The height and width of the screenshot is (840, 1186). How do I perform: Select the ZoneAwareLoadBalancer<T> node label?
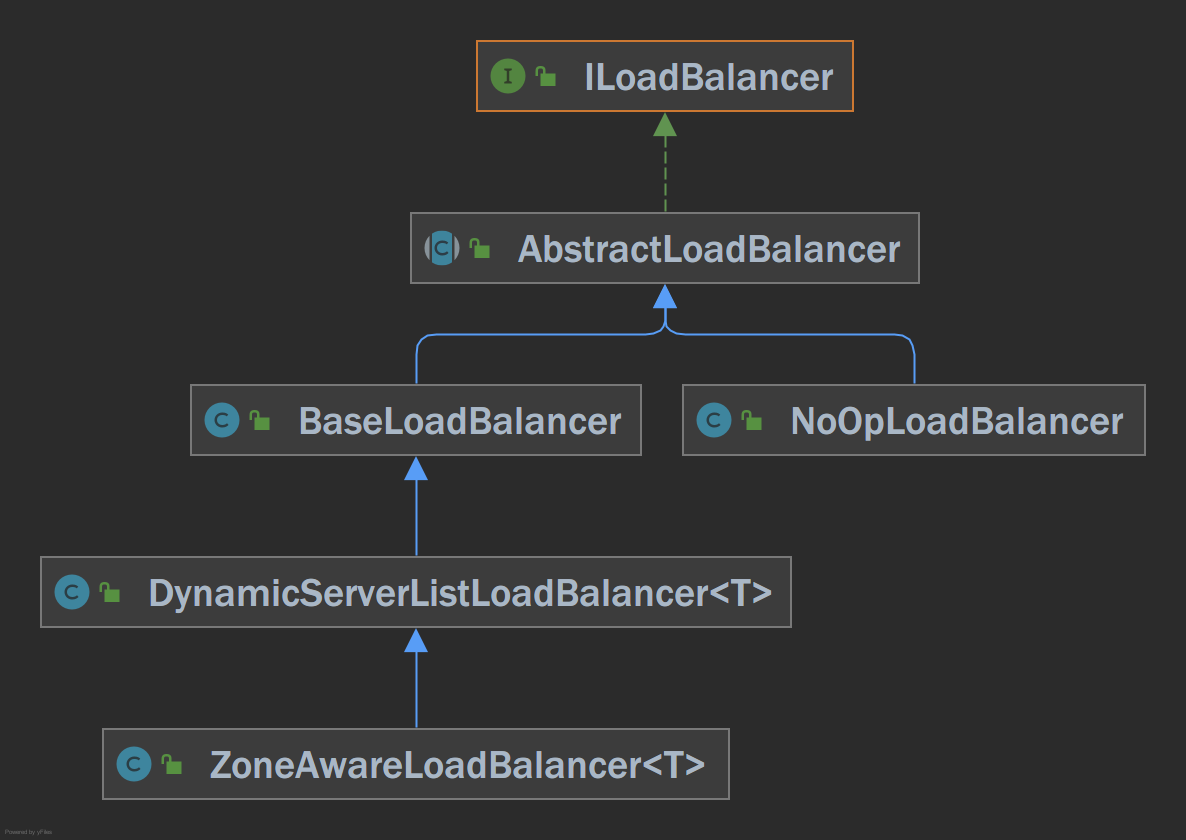(457, 765)
